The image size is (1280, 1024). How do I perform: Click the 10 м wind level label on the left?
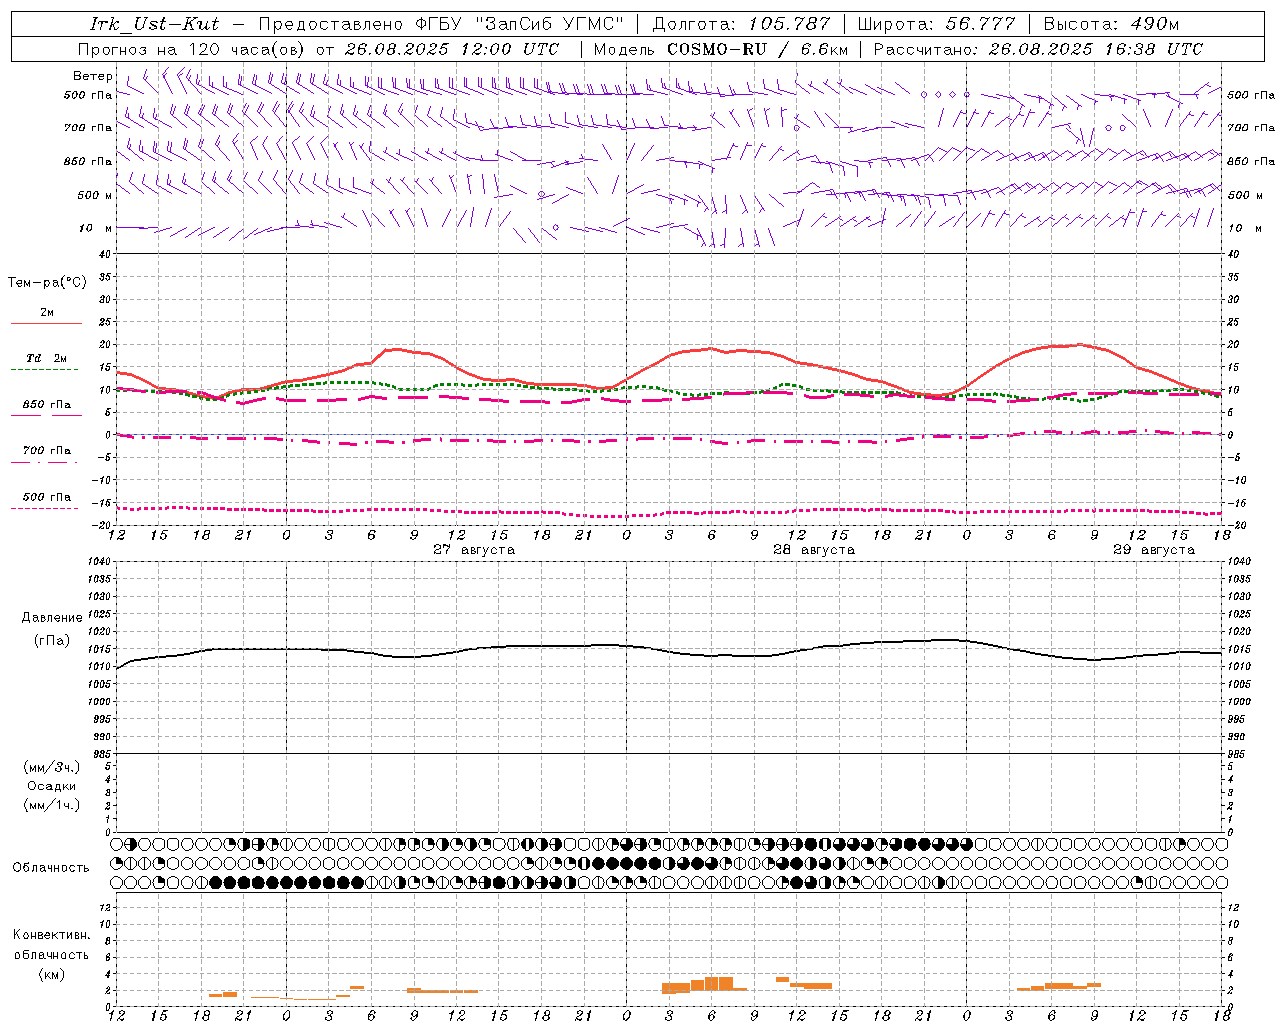point(96,228)
